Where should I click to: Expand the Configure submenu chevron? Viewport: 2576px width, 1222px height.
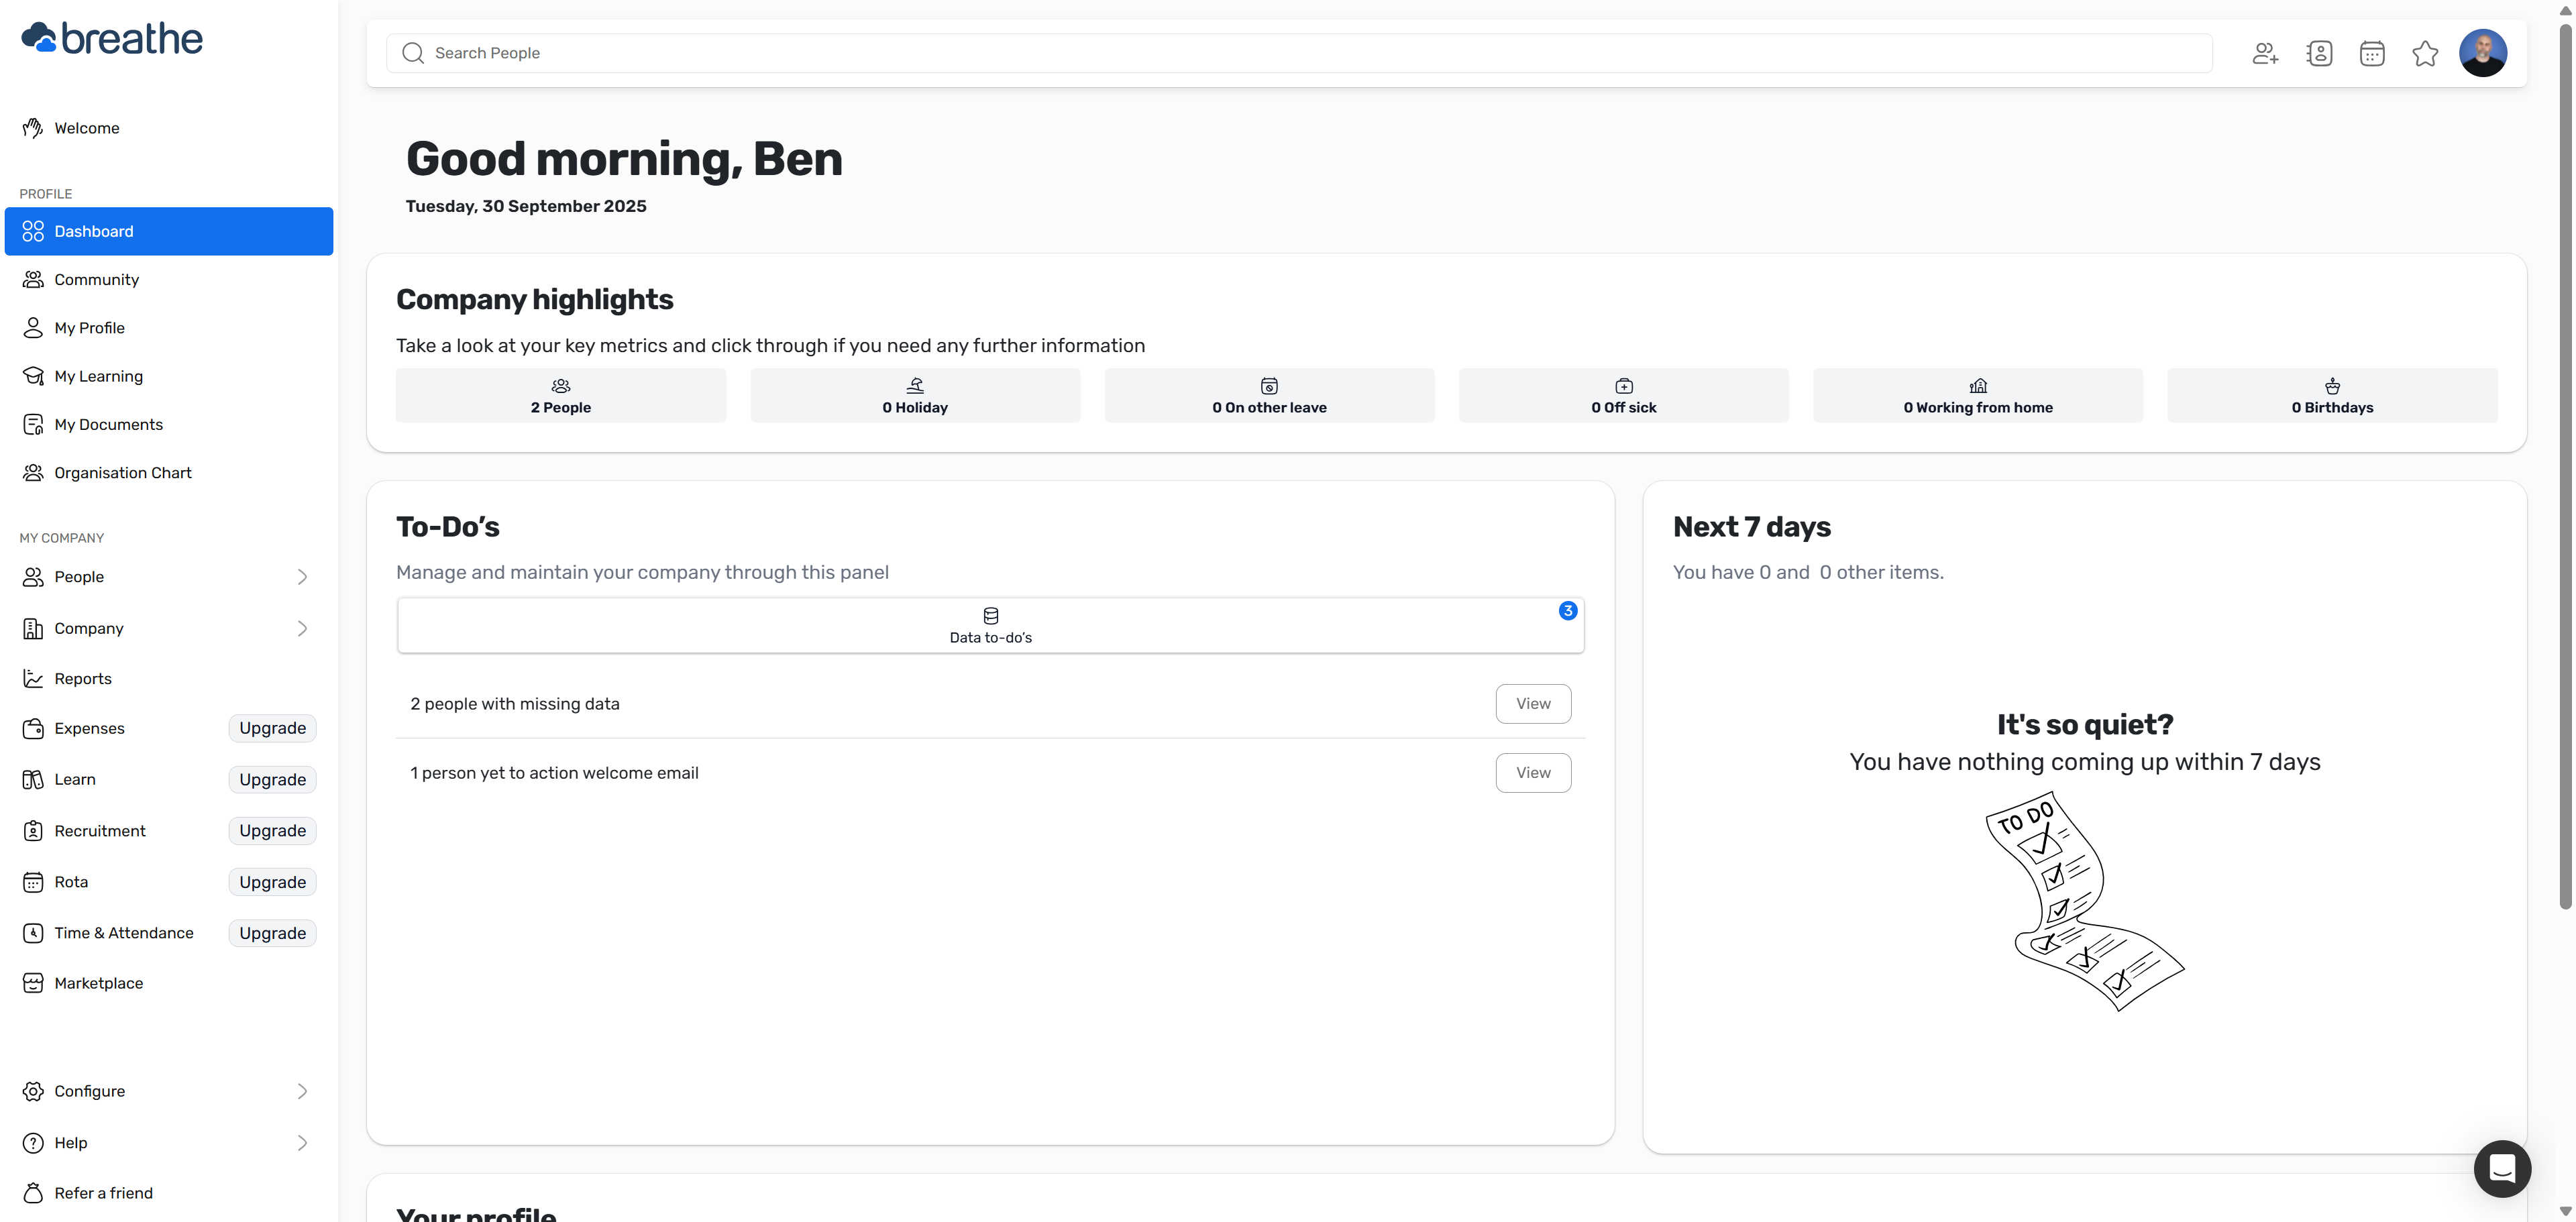(302, 1091)
